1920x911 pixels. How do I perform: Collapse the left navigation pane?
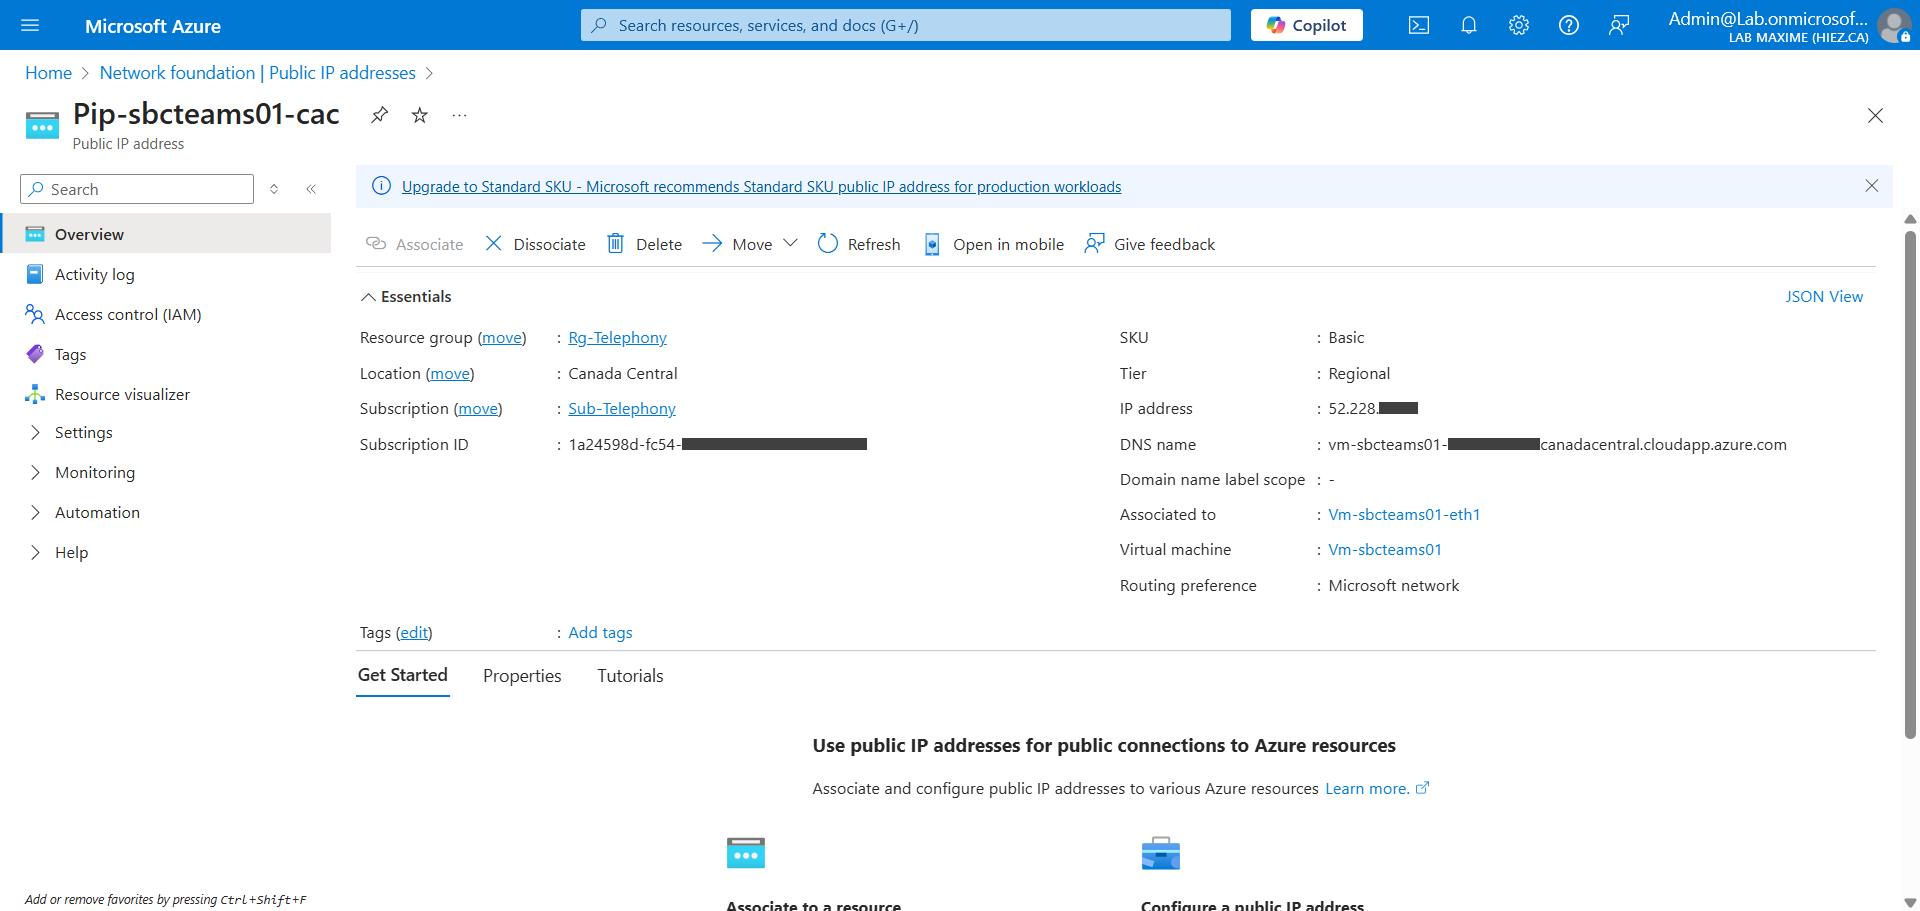(311, 189)
